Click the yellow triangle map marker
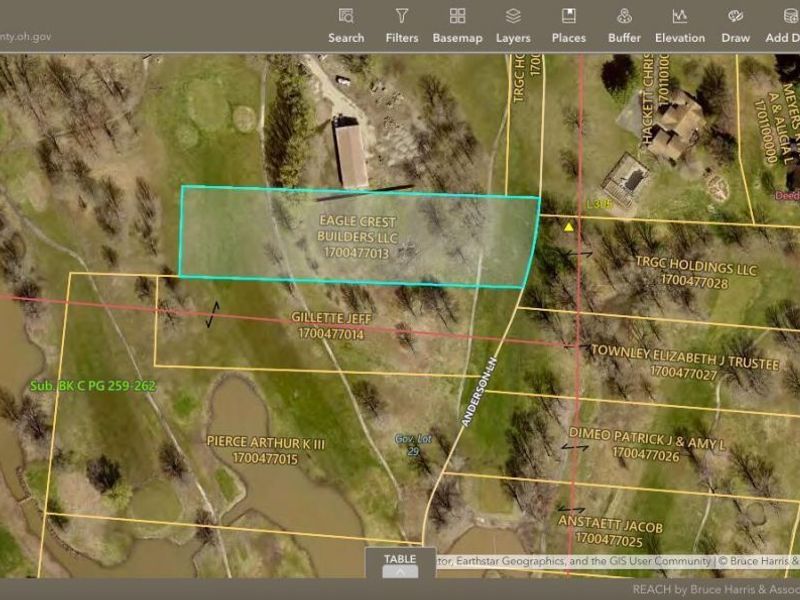This screenshot has height=600, width=800. coord(569,227)
